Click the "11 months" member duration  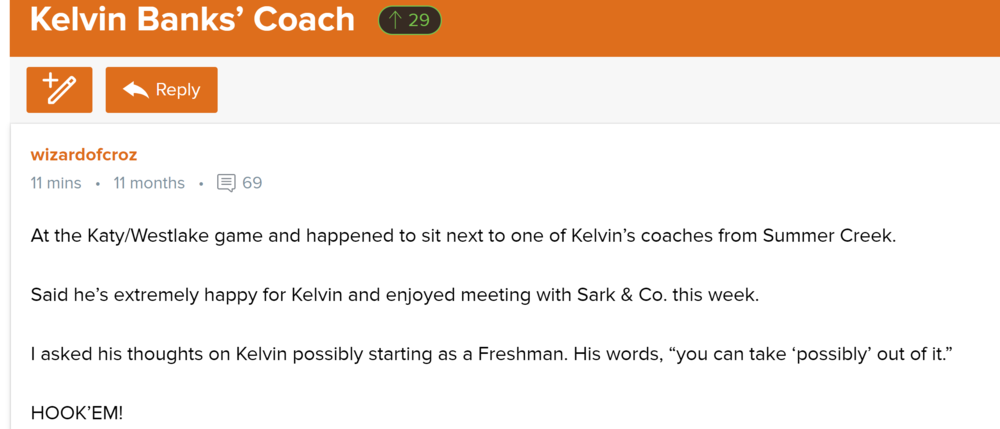(149, 183)
